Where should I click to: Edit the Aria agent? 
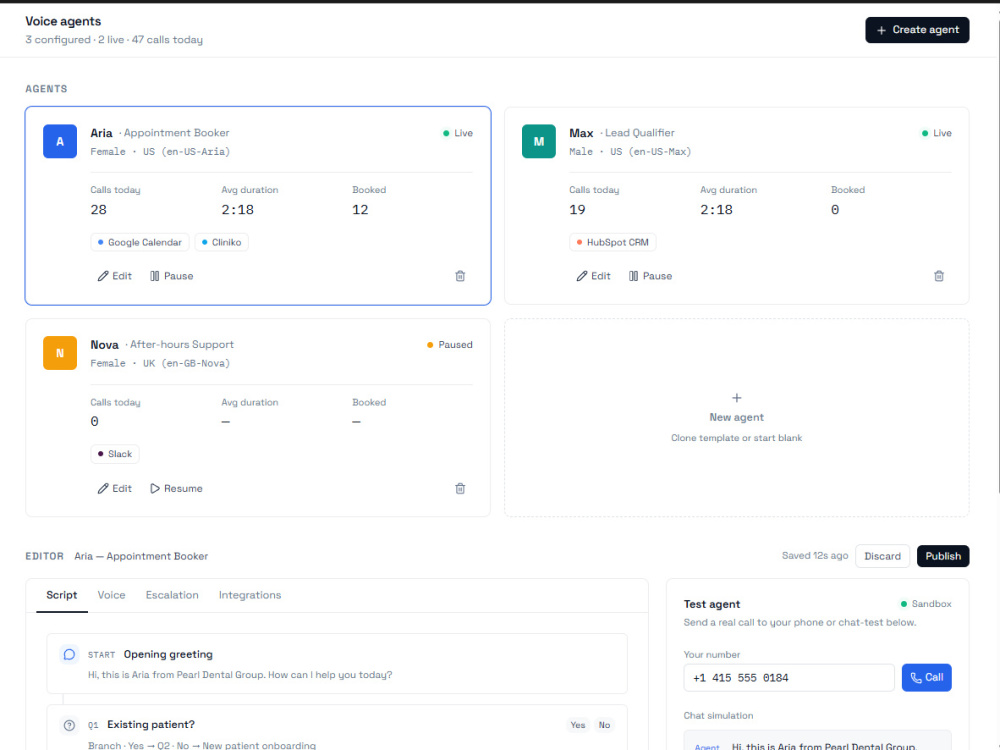(114, 276)
